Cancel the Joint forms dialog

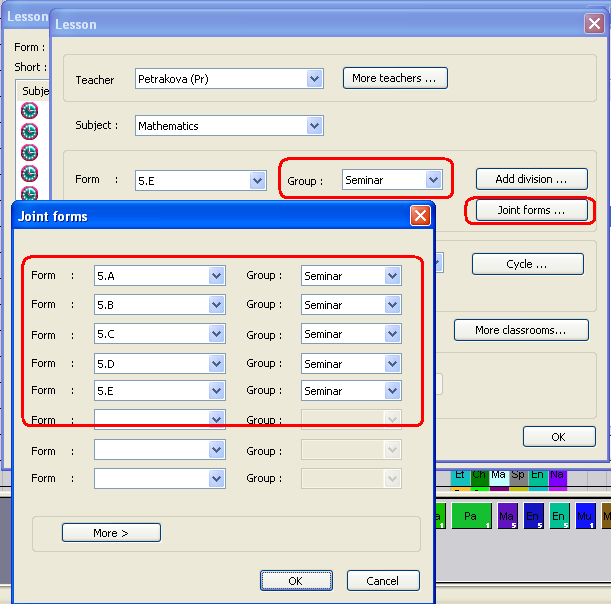[x=383, y=581]
